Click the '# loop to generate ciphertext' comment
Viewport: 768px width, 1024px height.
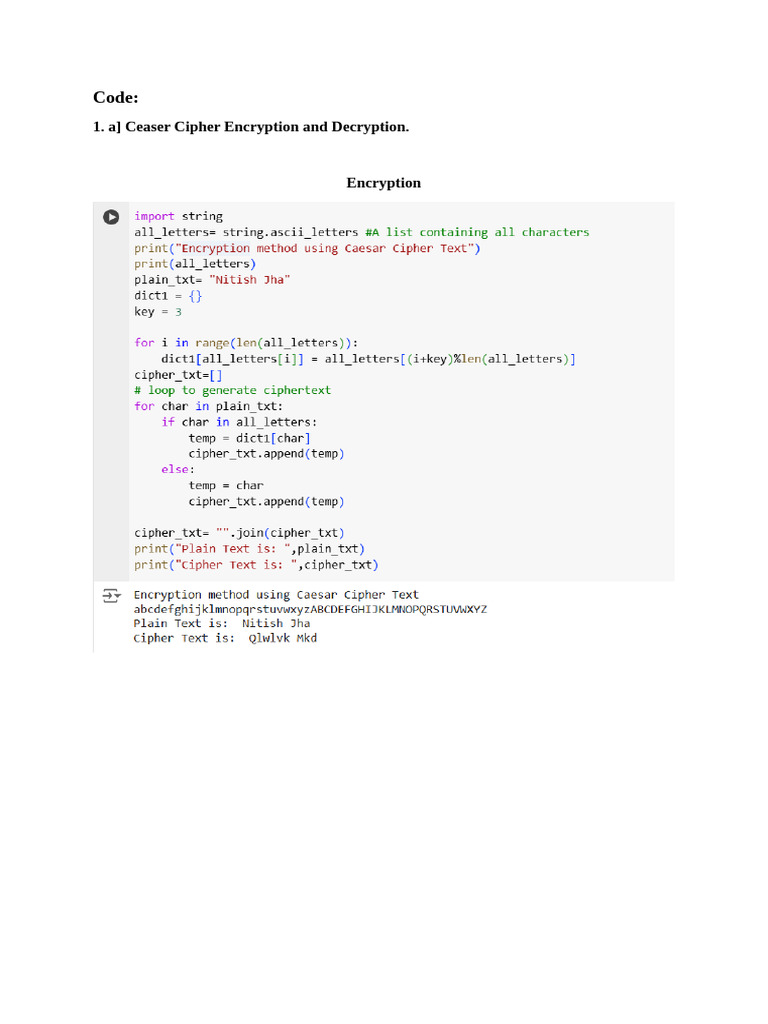(x=232, y=391)
